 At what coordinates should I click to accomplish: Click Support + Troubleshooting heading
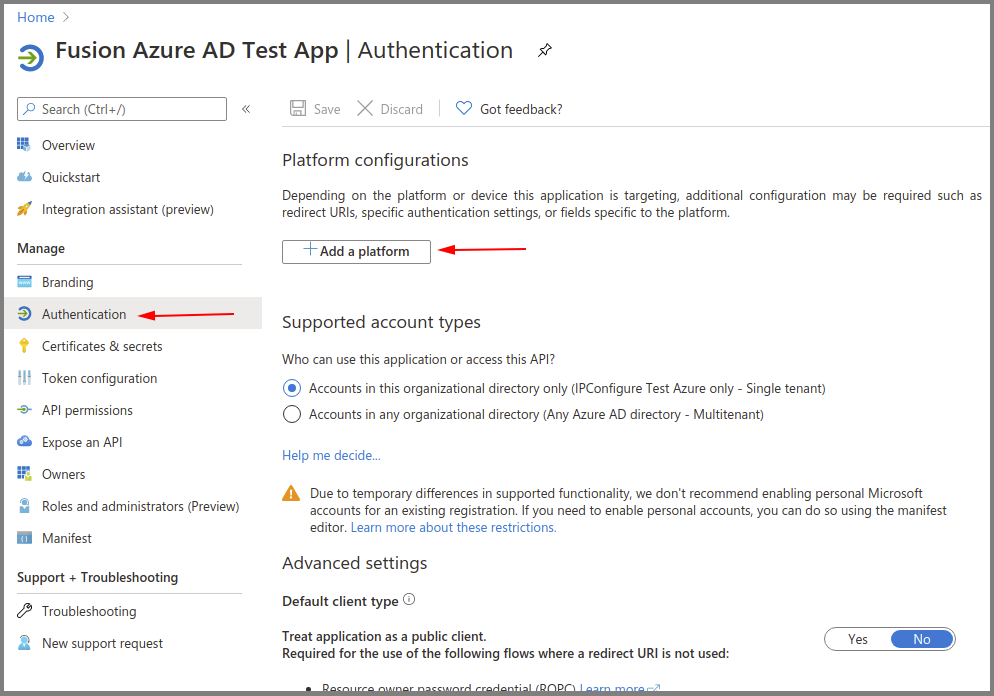coord(98,577)
